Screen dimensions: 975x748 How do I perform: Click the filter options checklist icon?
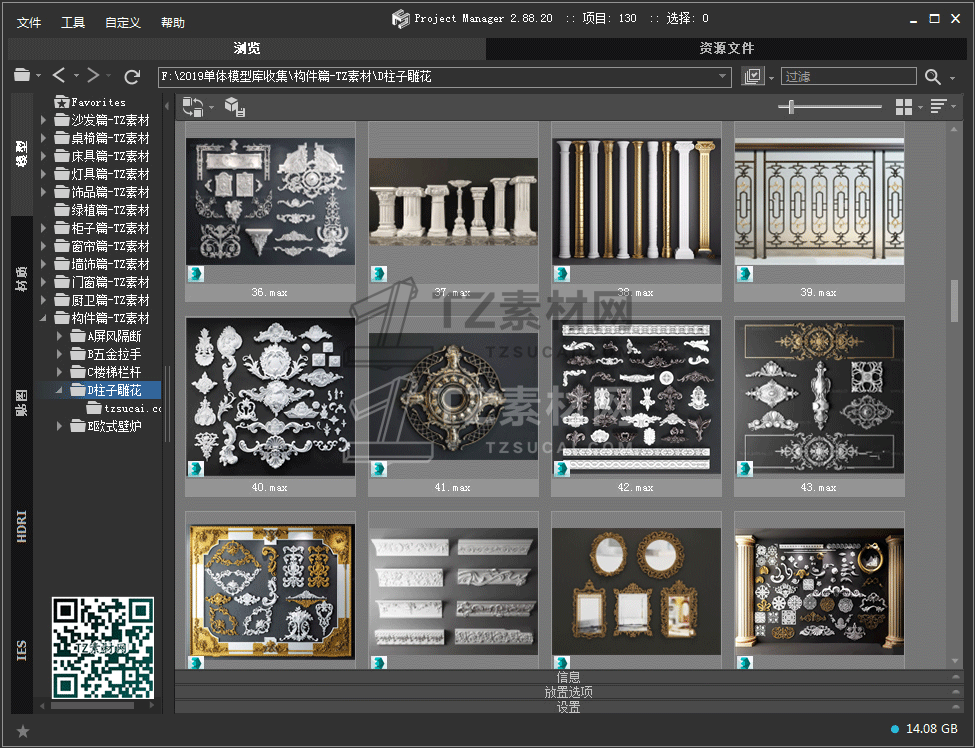[x=753, y=77]
